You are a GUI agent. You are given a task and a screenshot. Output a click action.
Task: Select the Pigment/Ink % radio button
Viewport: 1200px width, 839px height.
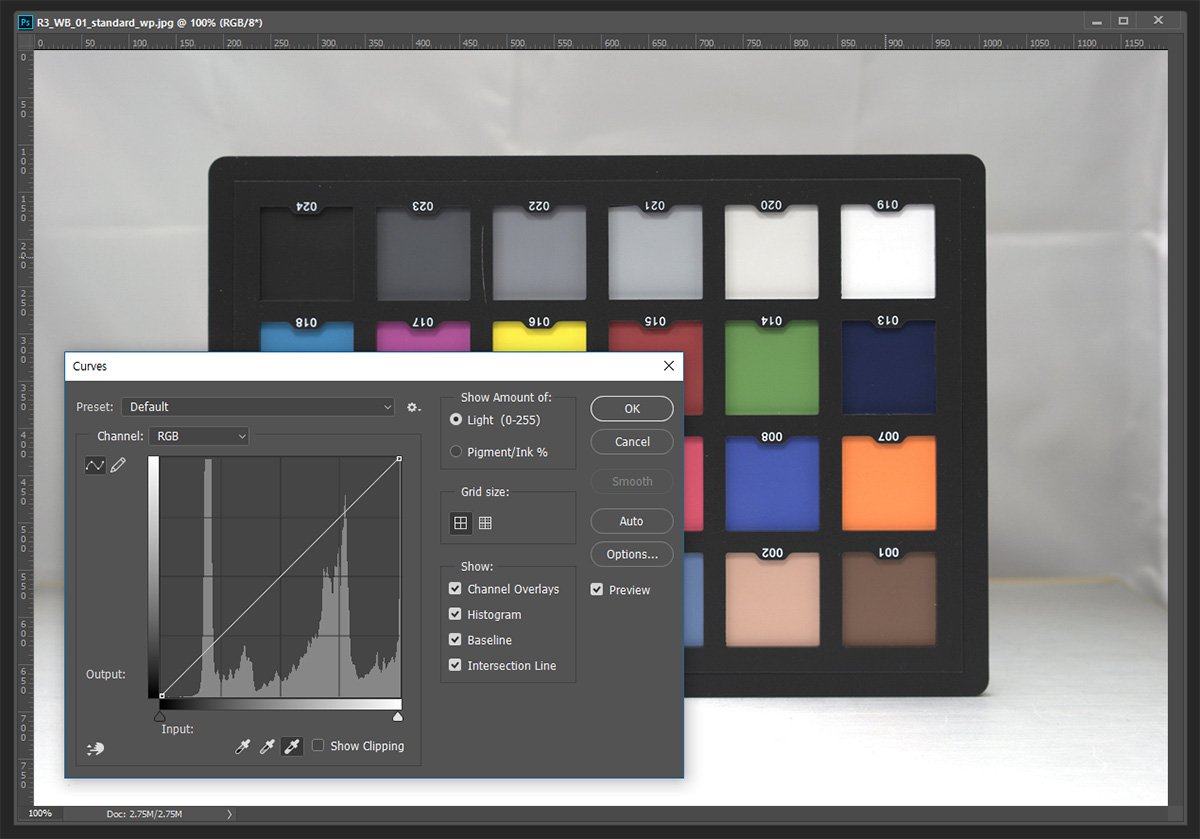pyautogui.click(x=456, y=451)
